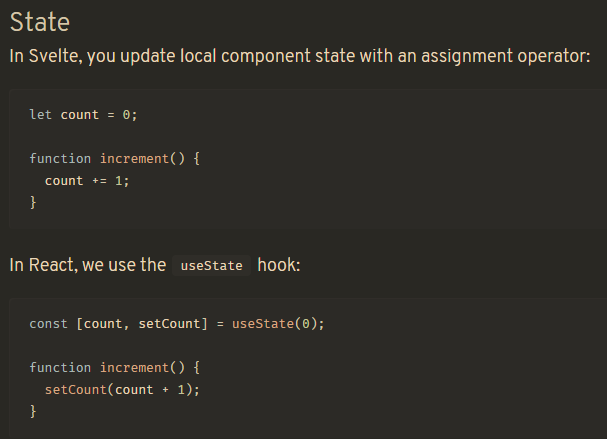Click the "setCount(count + 1);" line
607x439 pixels.
[x=122, y=390]
